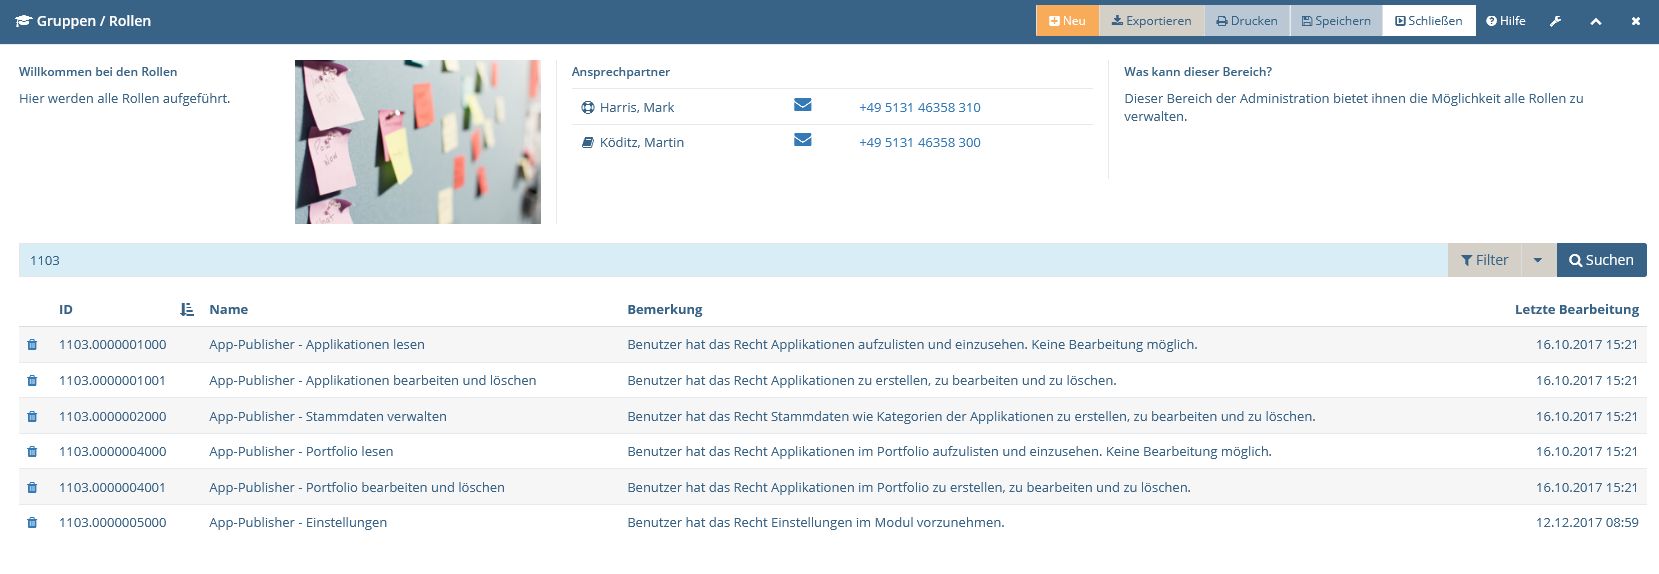
Task: Click the Speichern toolbar button
Action: pos(1336,21)
